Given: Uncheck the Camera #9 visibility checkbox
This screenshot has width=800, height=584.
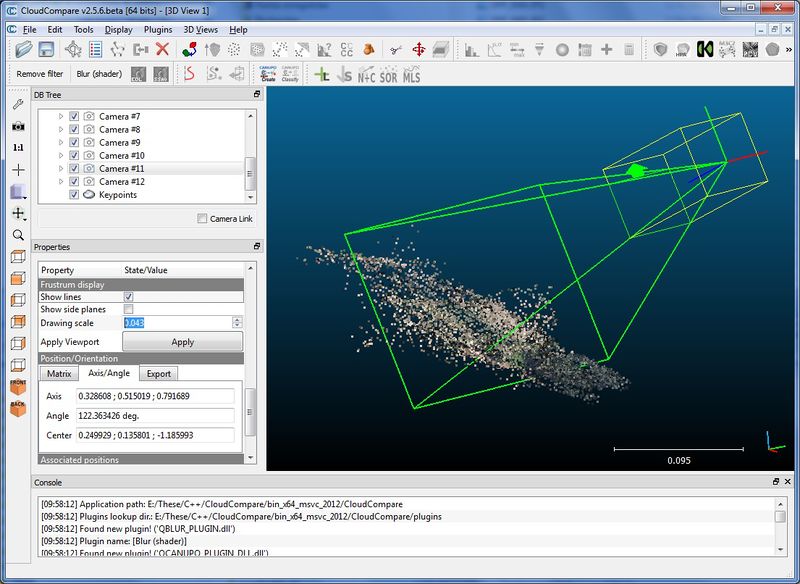Looking at the screenshot, I should tap(74, 142).
